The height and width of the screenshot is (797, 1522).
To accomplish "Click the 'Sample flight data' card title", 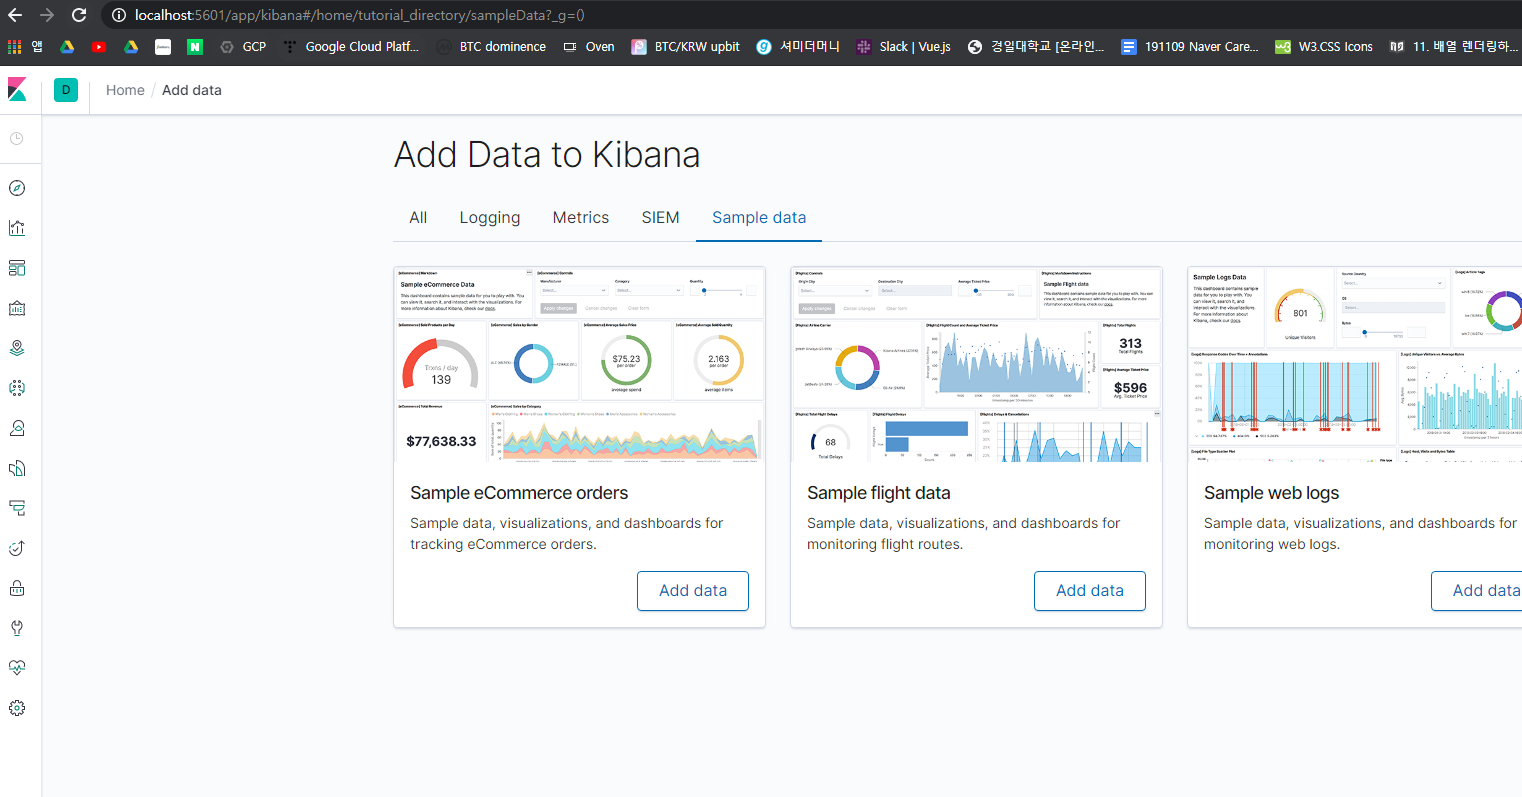I will (x=879, y=493).
